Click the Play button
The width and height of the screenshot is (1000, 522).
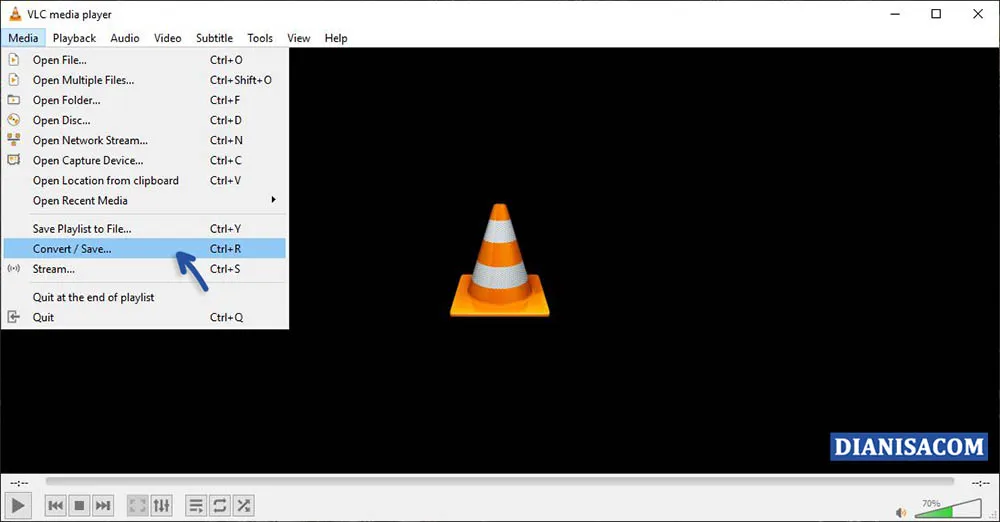point(18,506)
